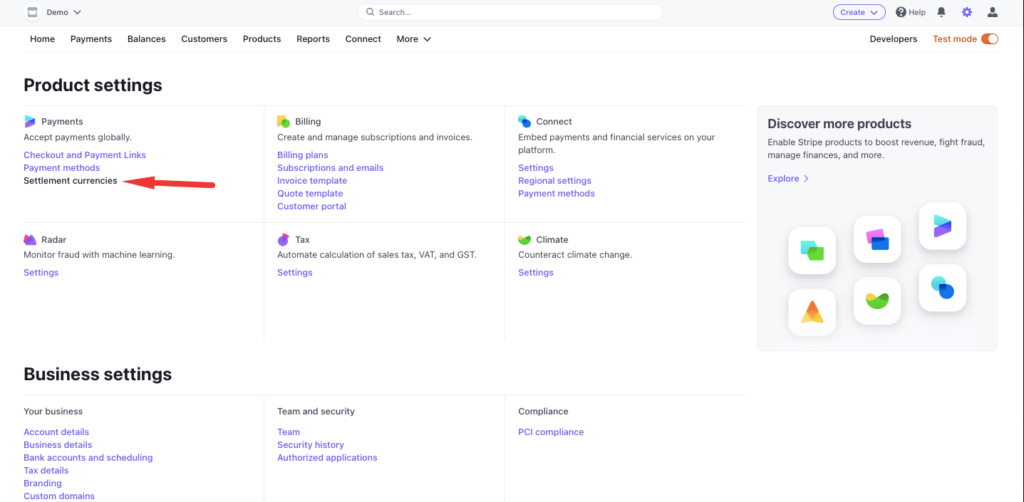
Task: Click the Help question mark icon
Action: coord(901,12)
